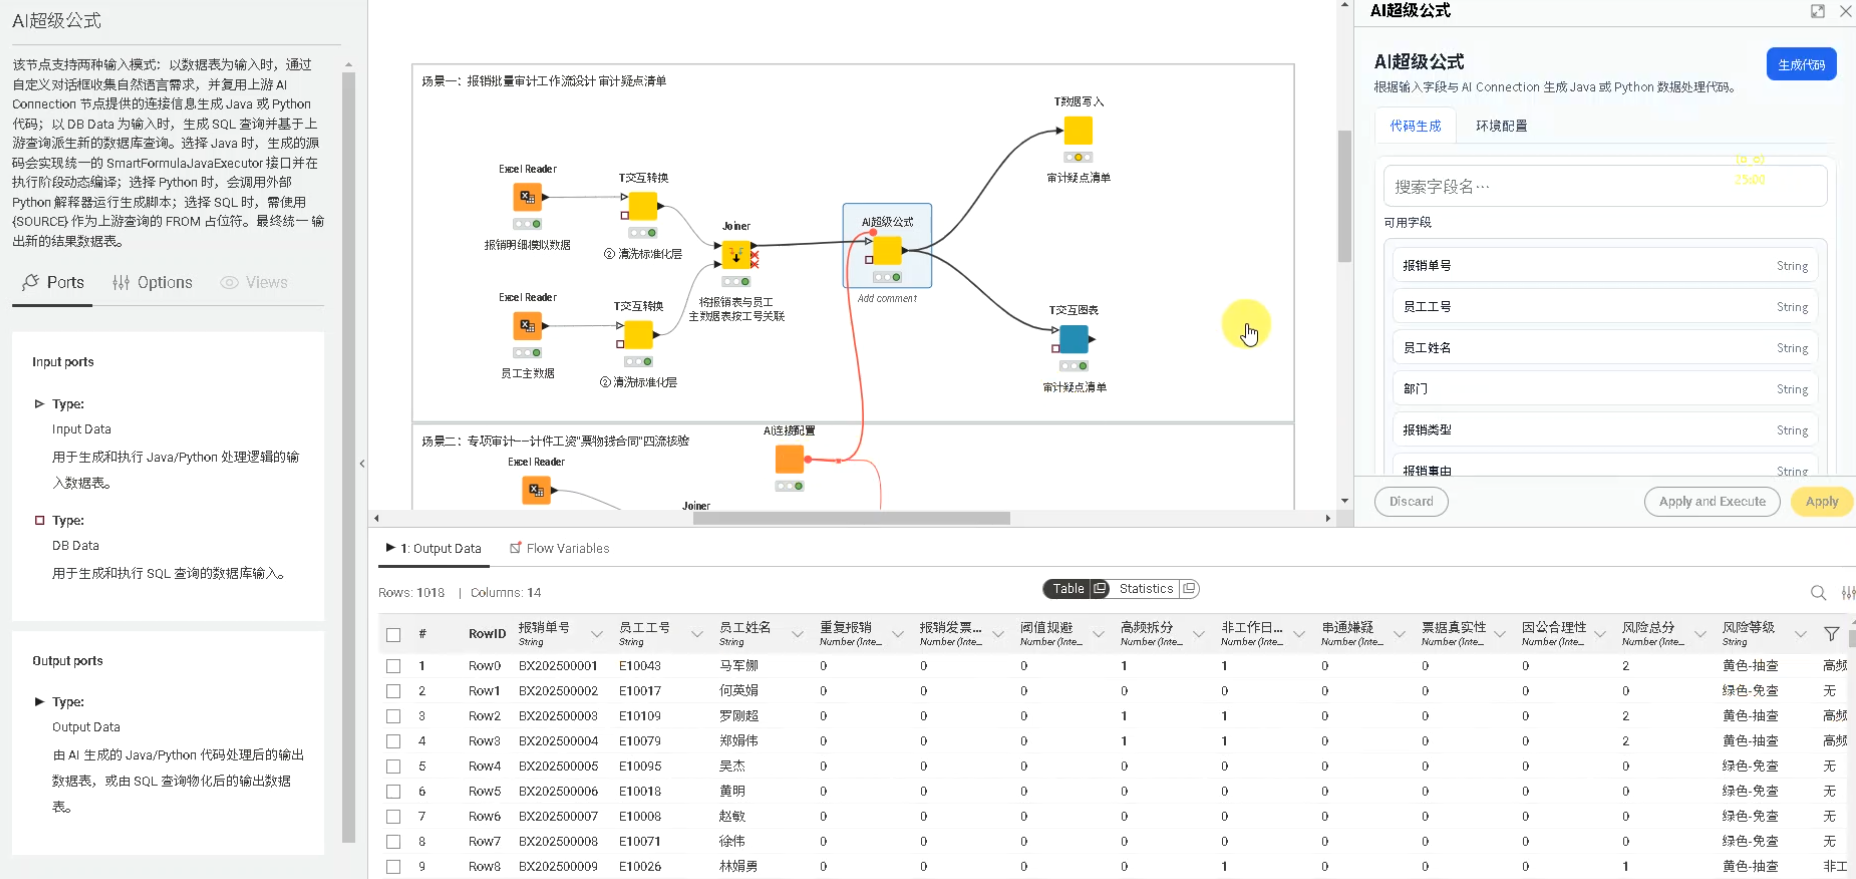Click the 搜索字段名 search input field
1856x879 pixels.
coord(1605,186)
